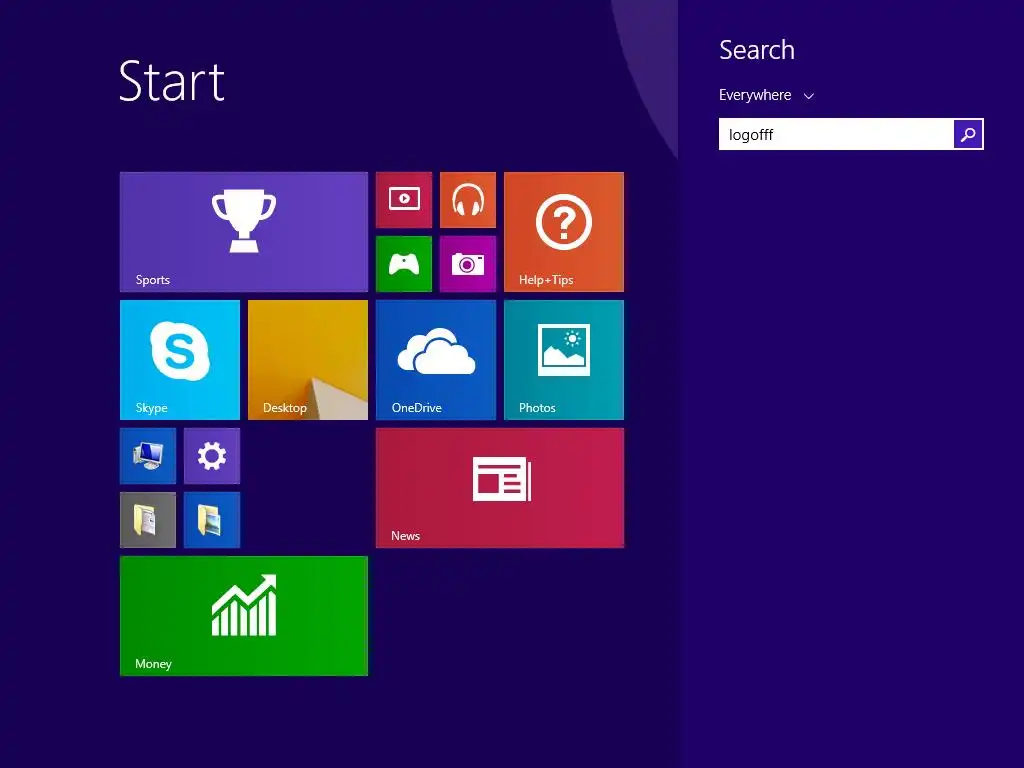The height and width of the screenshot is (768, 1024).
Task: Open the Documents folder tile
Action: click(148, 520)
